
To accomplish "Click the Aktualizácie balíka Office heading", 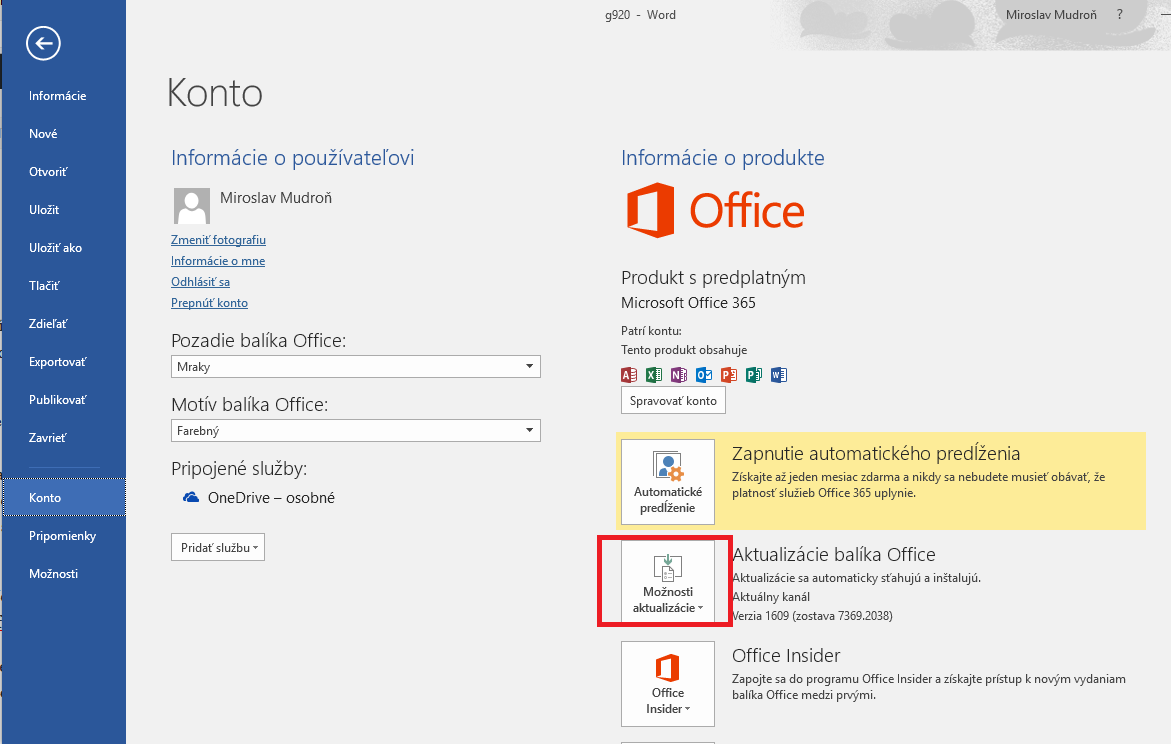I will (833, 554).
